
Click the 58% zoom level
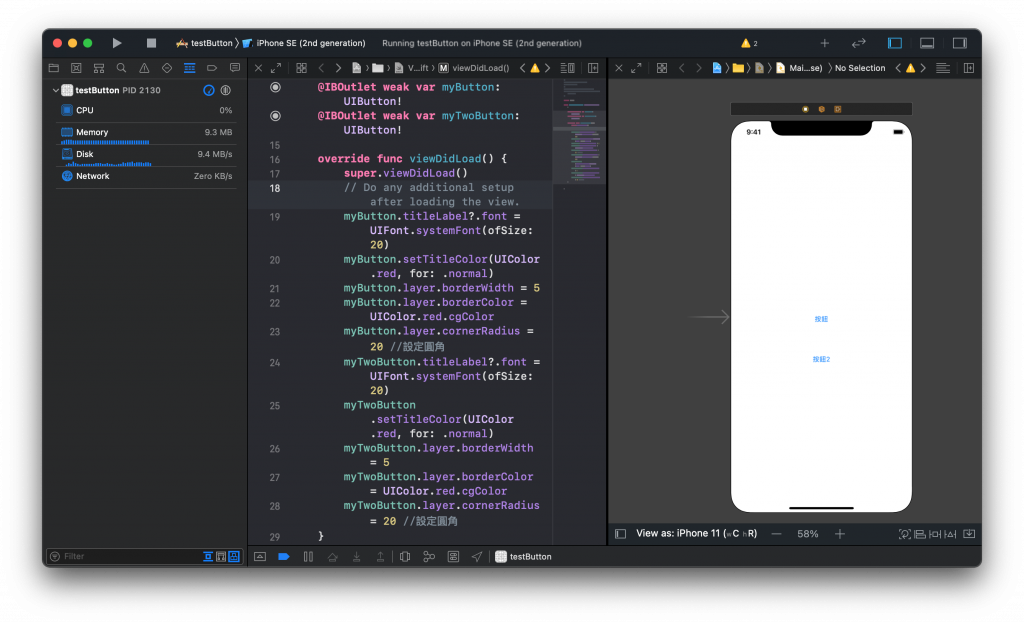807,534
